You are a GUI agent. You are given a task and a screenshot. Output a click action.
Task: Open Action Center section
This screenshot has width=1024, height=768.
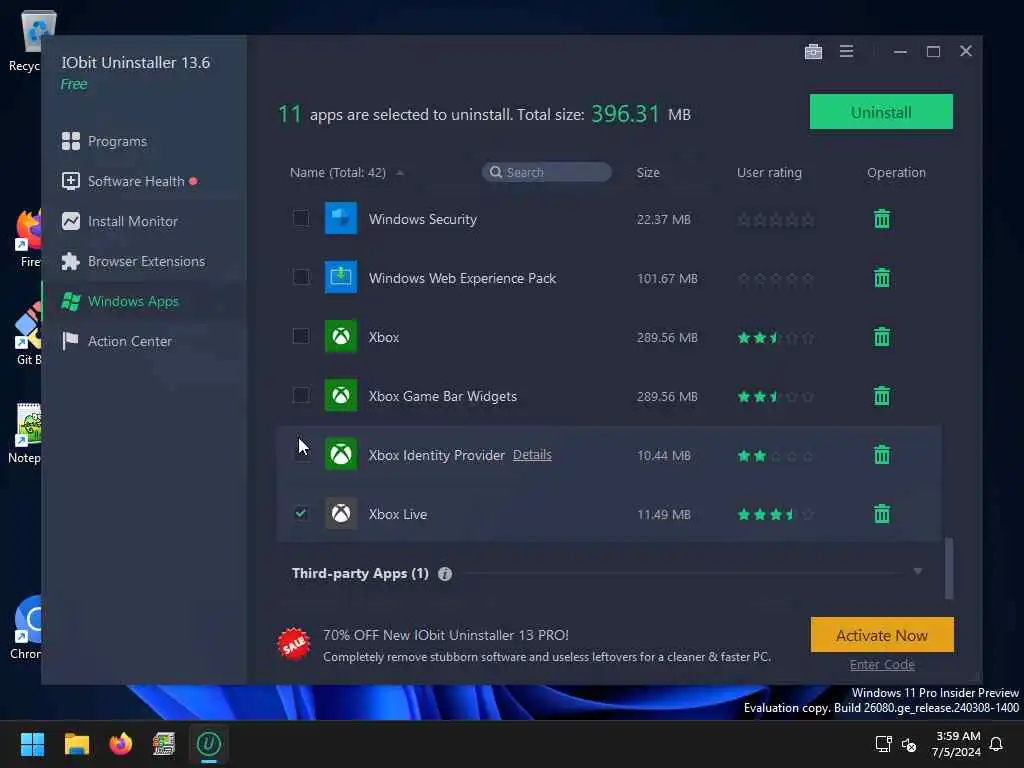coord(116,341)
